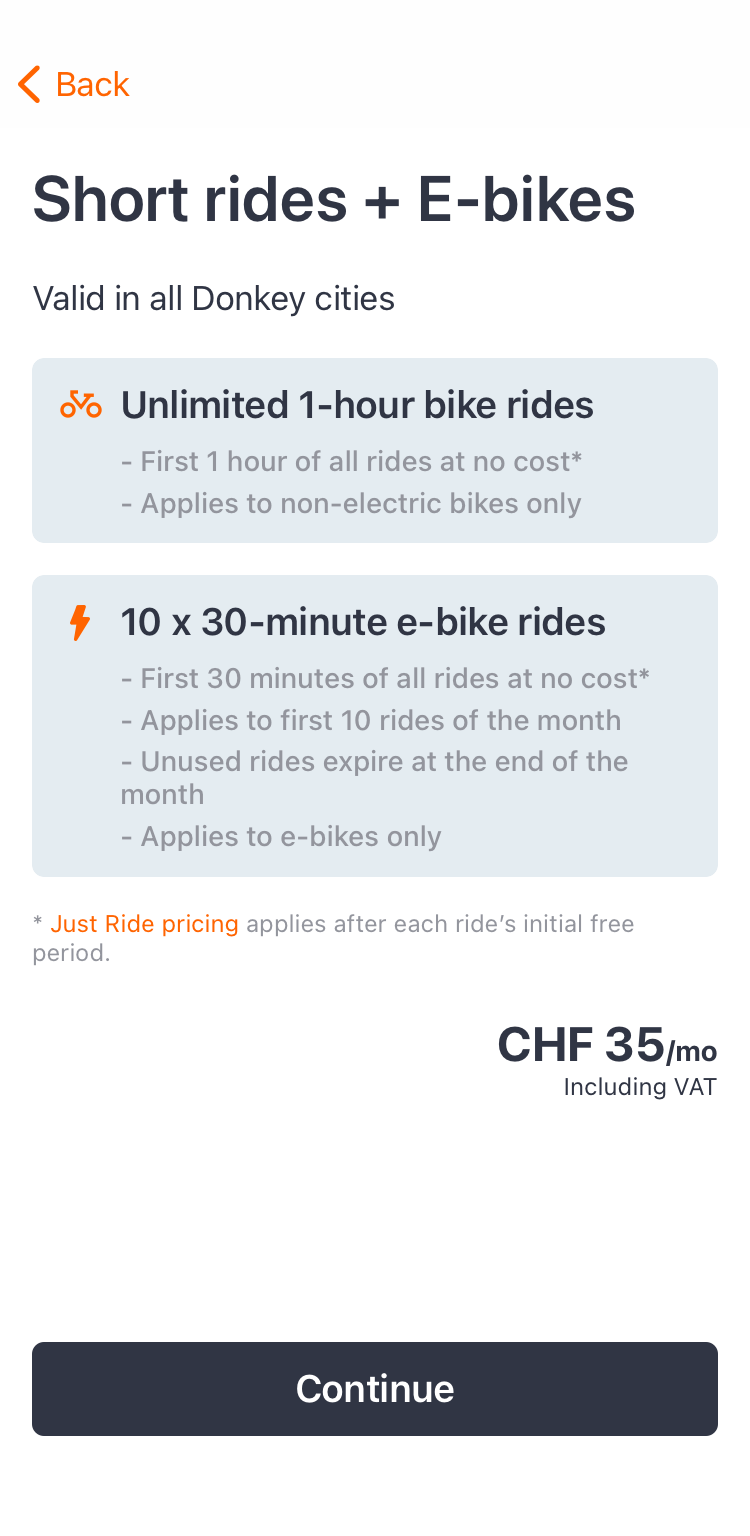Click "Applies to non-electric bikes only" text
Image resolution: width=750 pixels, height=1536 pixels.
point(351,503)
